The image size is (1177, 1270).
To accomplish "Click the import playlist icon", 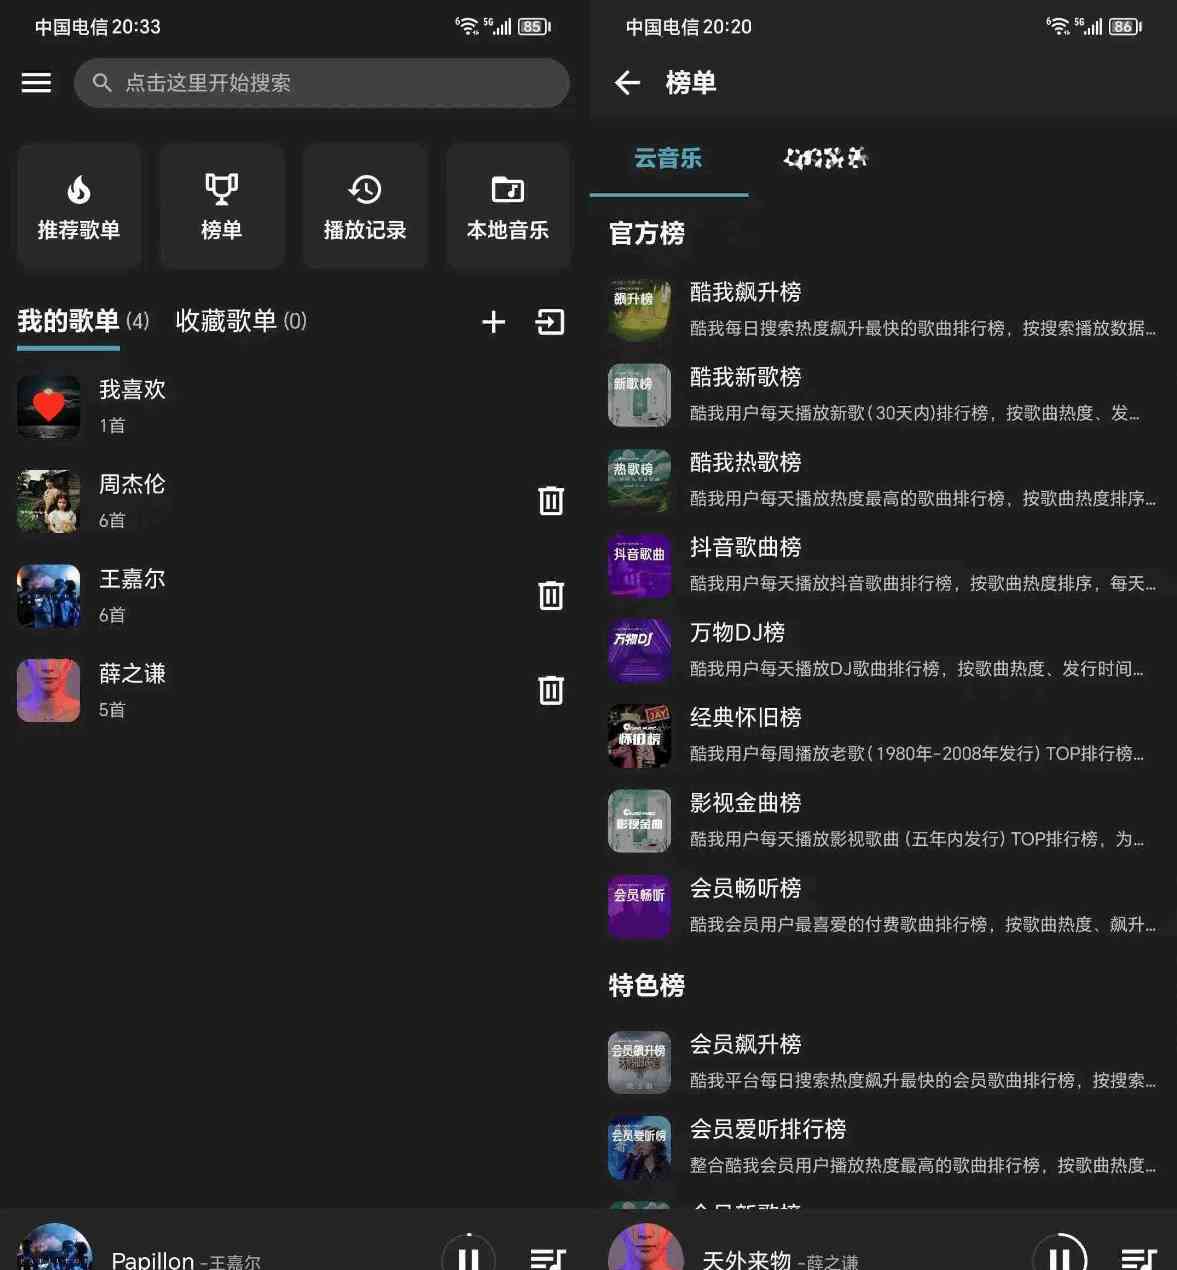I will pos(551,322).
